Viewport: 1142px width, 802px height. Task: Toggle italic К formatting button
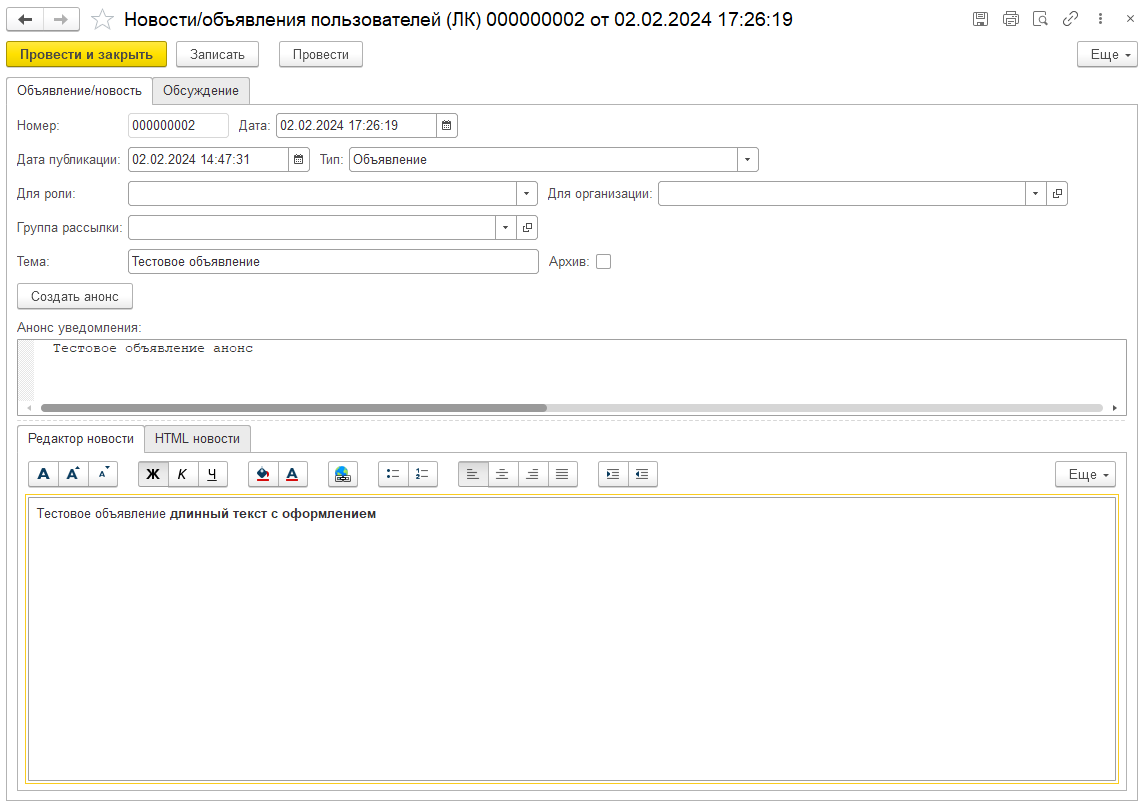[x=182, y=474]
